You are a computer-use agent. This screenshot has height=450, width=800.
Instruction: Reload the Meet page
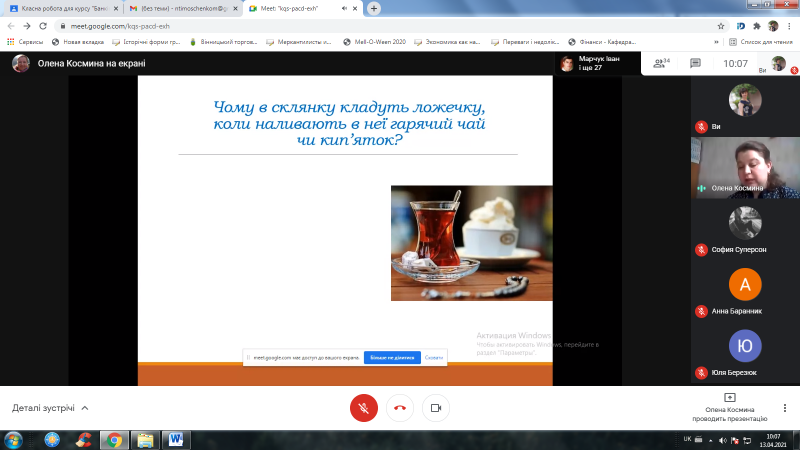click(x=43, y=26)
